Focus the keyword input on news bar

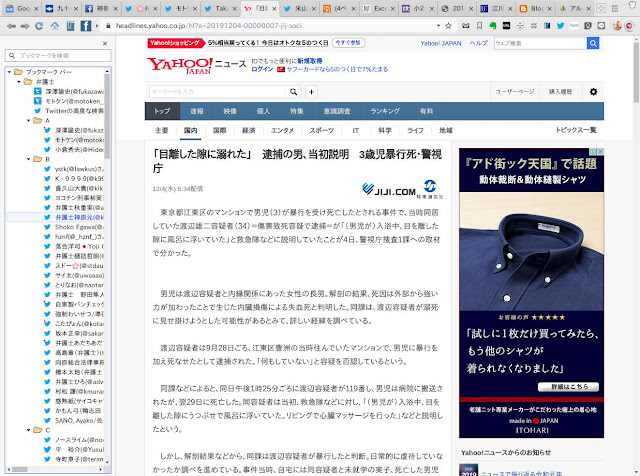pos(218,92)
